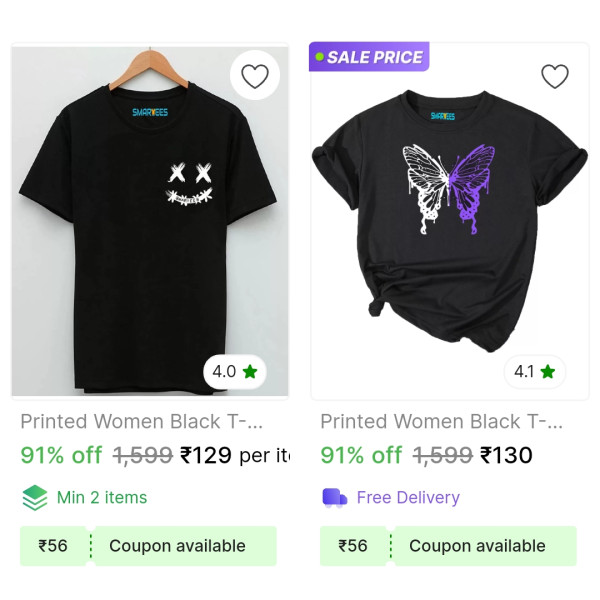Click the ₹130 price
Image resolution: width=600 pixels, height=600 pixels.
(506, 456)
